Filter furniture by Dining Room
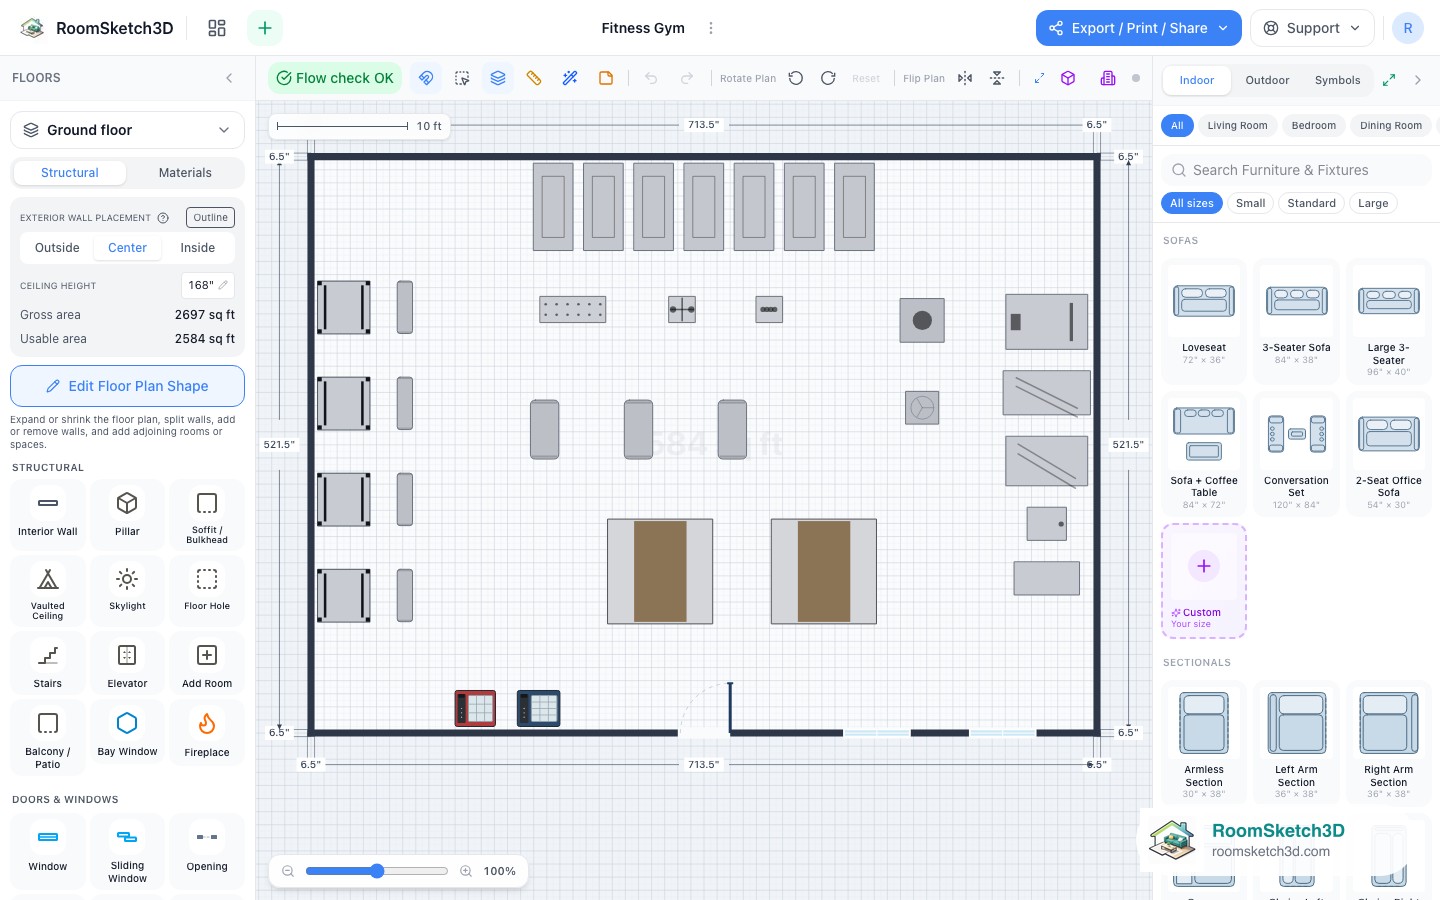The image size is (1440, 900). [1391, 126]
